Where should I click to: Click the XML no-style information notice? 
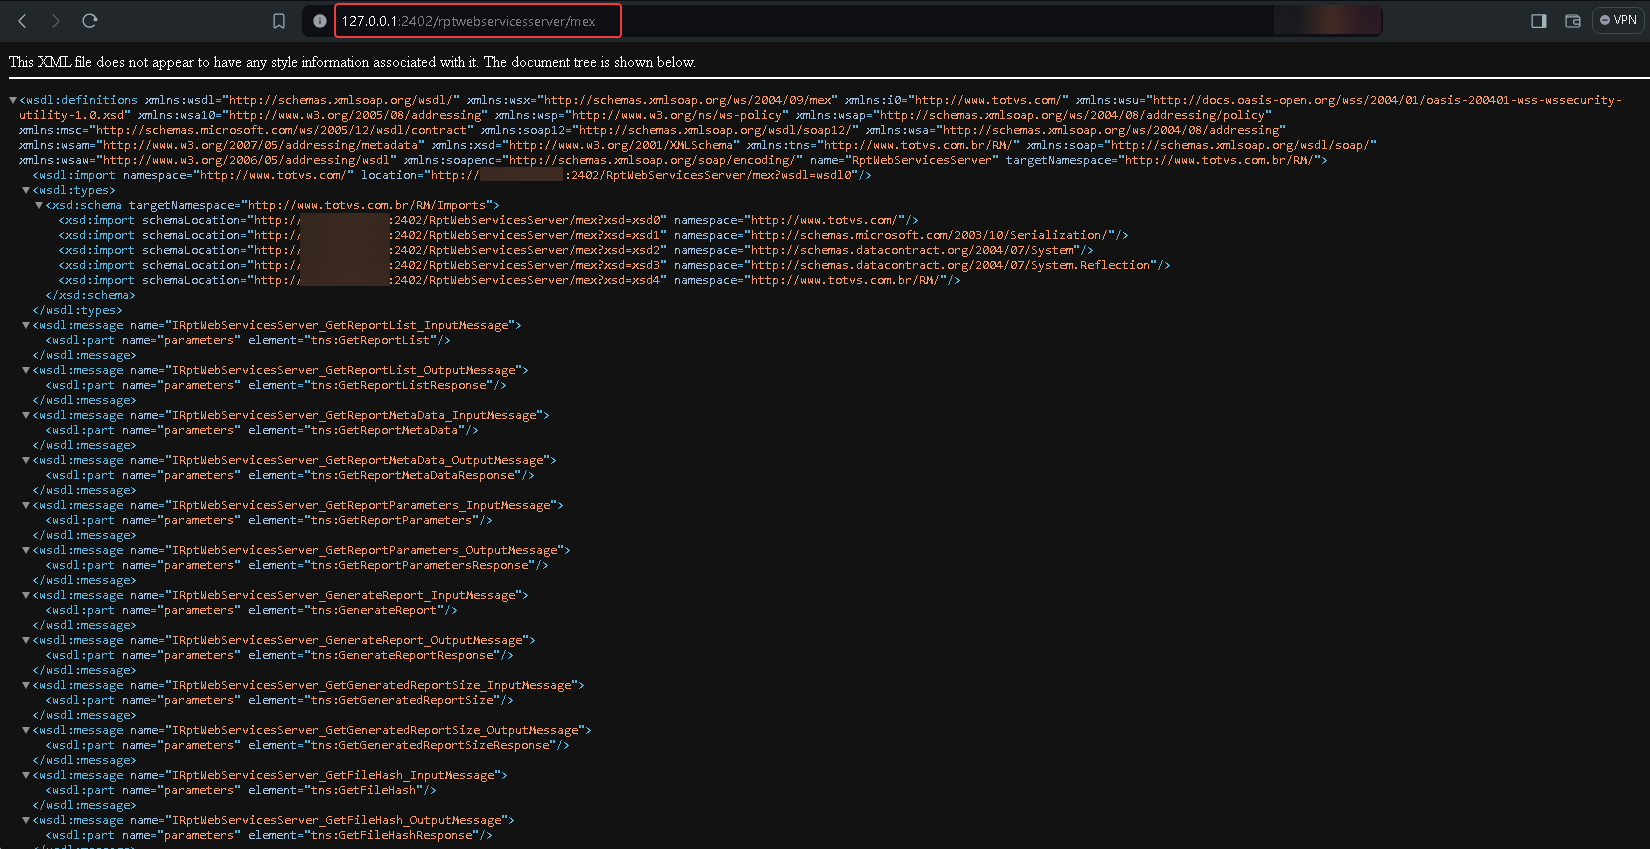click(352, 62)
